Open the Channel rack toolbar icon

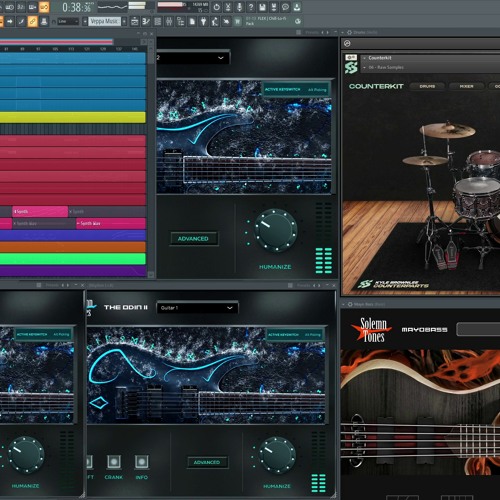[x=157, y=21]
